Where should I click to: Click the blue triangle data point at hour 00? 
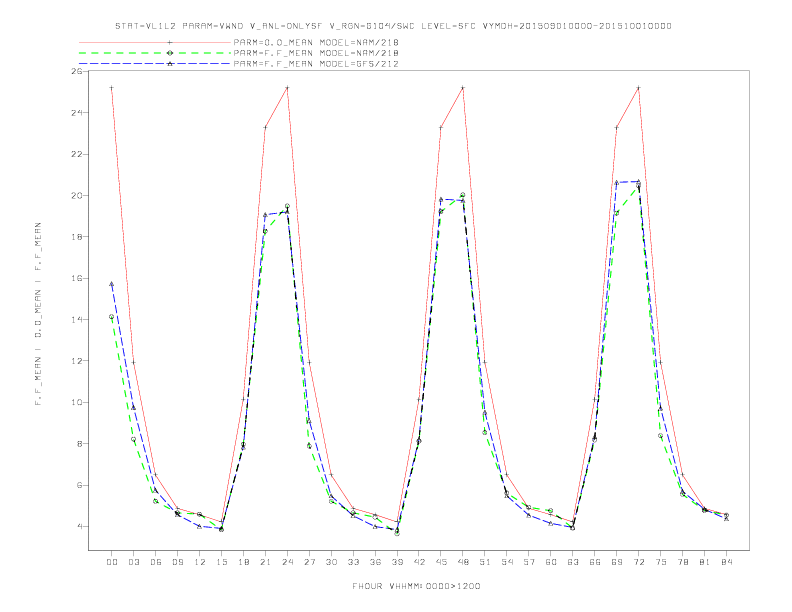pos(112,284)
